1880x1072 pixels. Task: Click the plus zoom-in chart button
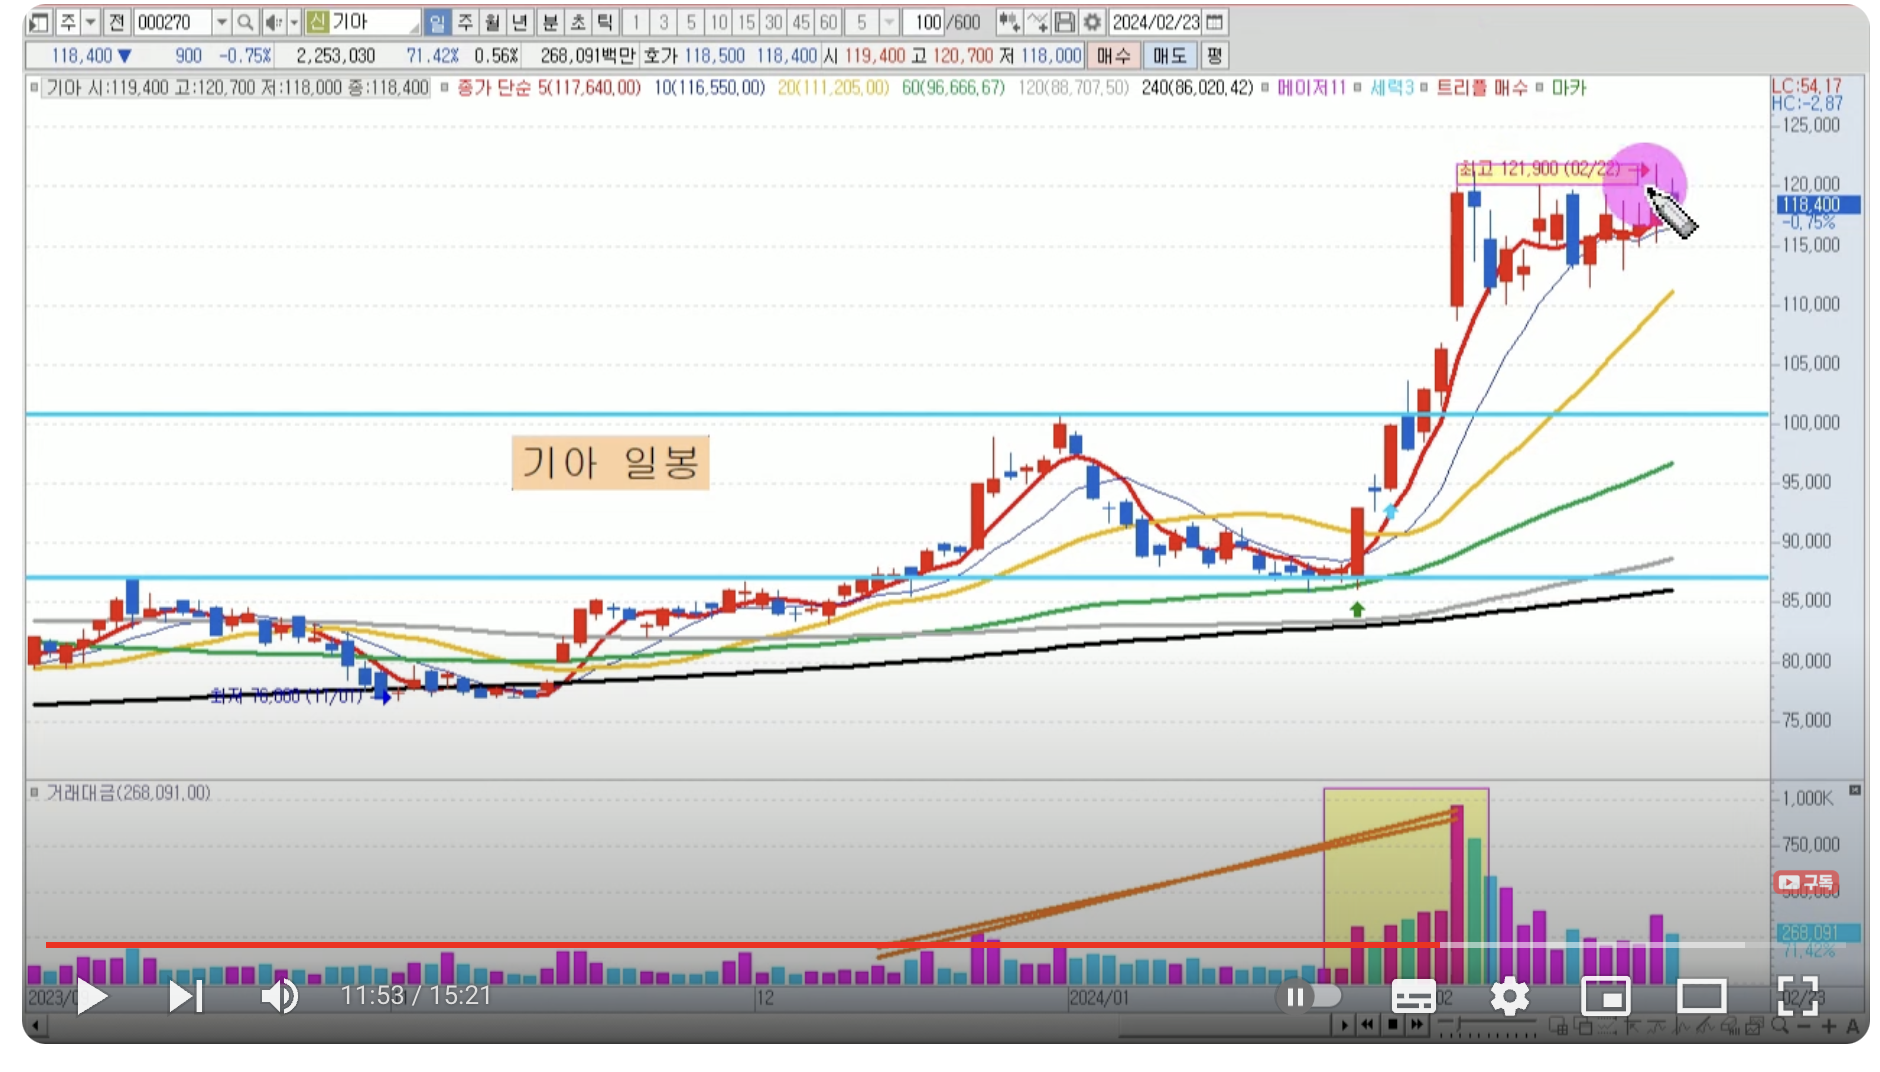tap(1828, 1026)
